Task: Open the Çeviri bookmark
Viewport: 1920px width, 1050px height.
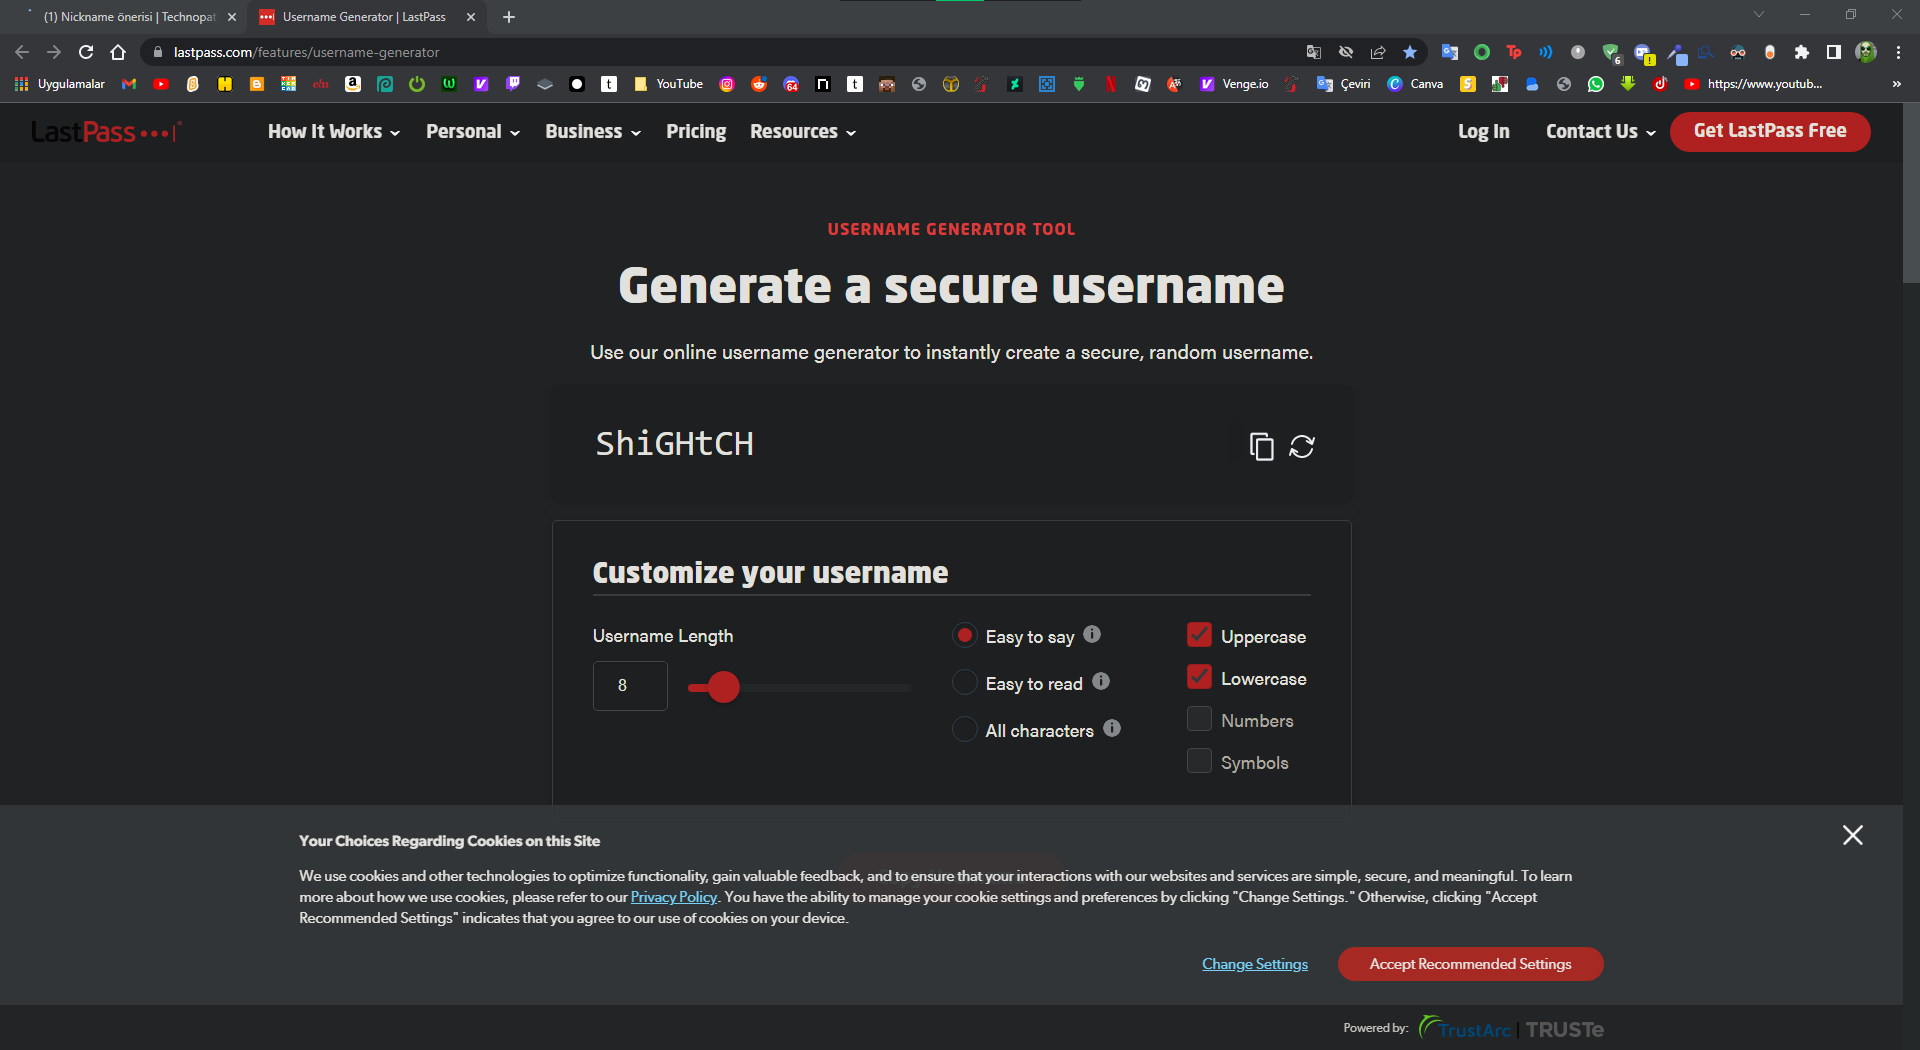Action: tap(1344, 84)
